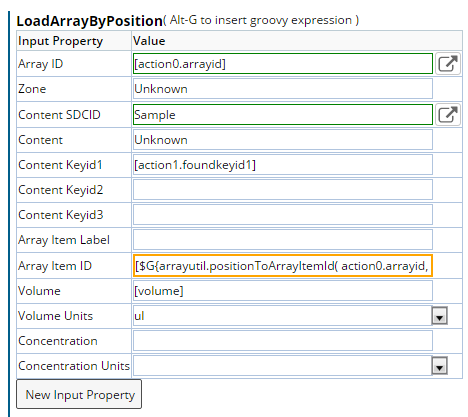Select the Array Item ID groovy expression field
This screenshot has width=468, height=417.
coord(283,266)
